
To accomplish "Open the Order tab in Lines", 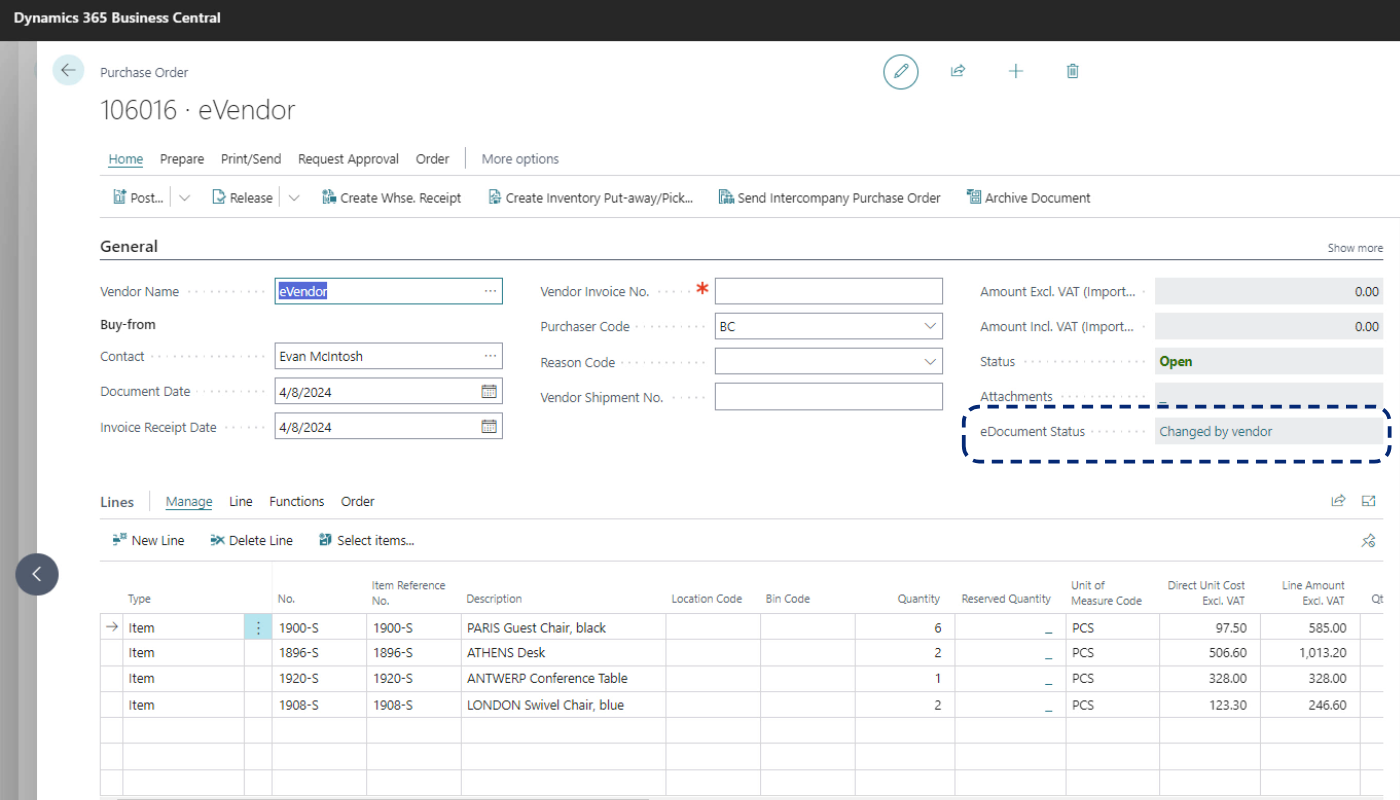I will (358, 501).
